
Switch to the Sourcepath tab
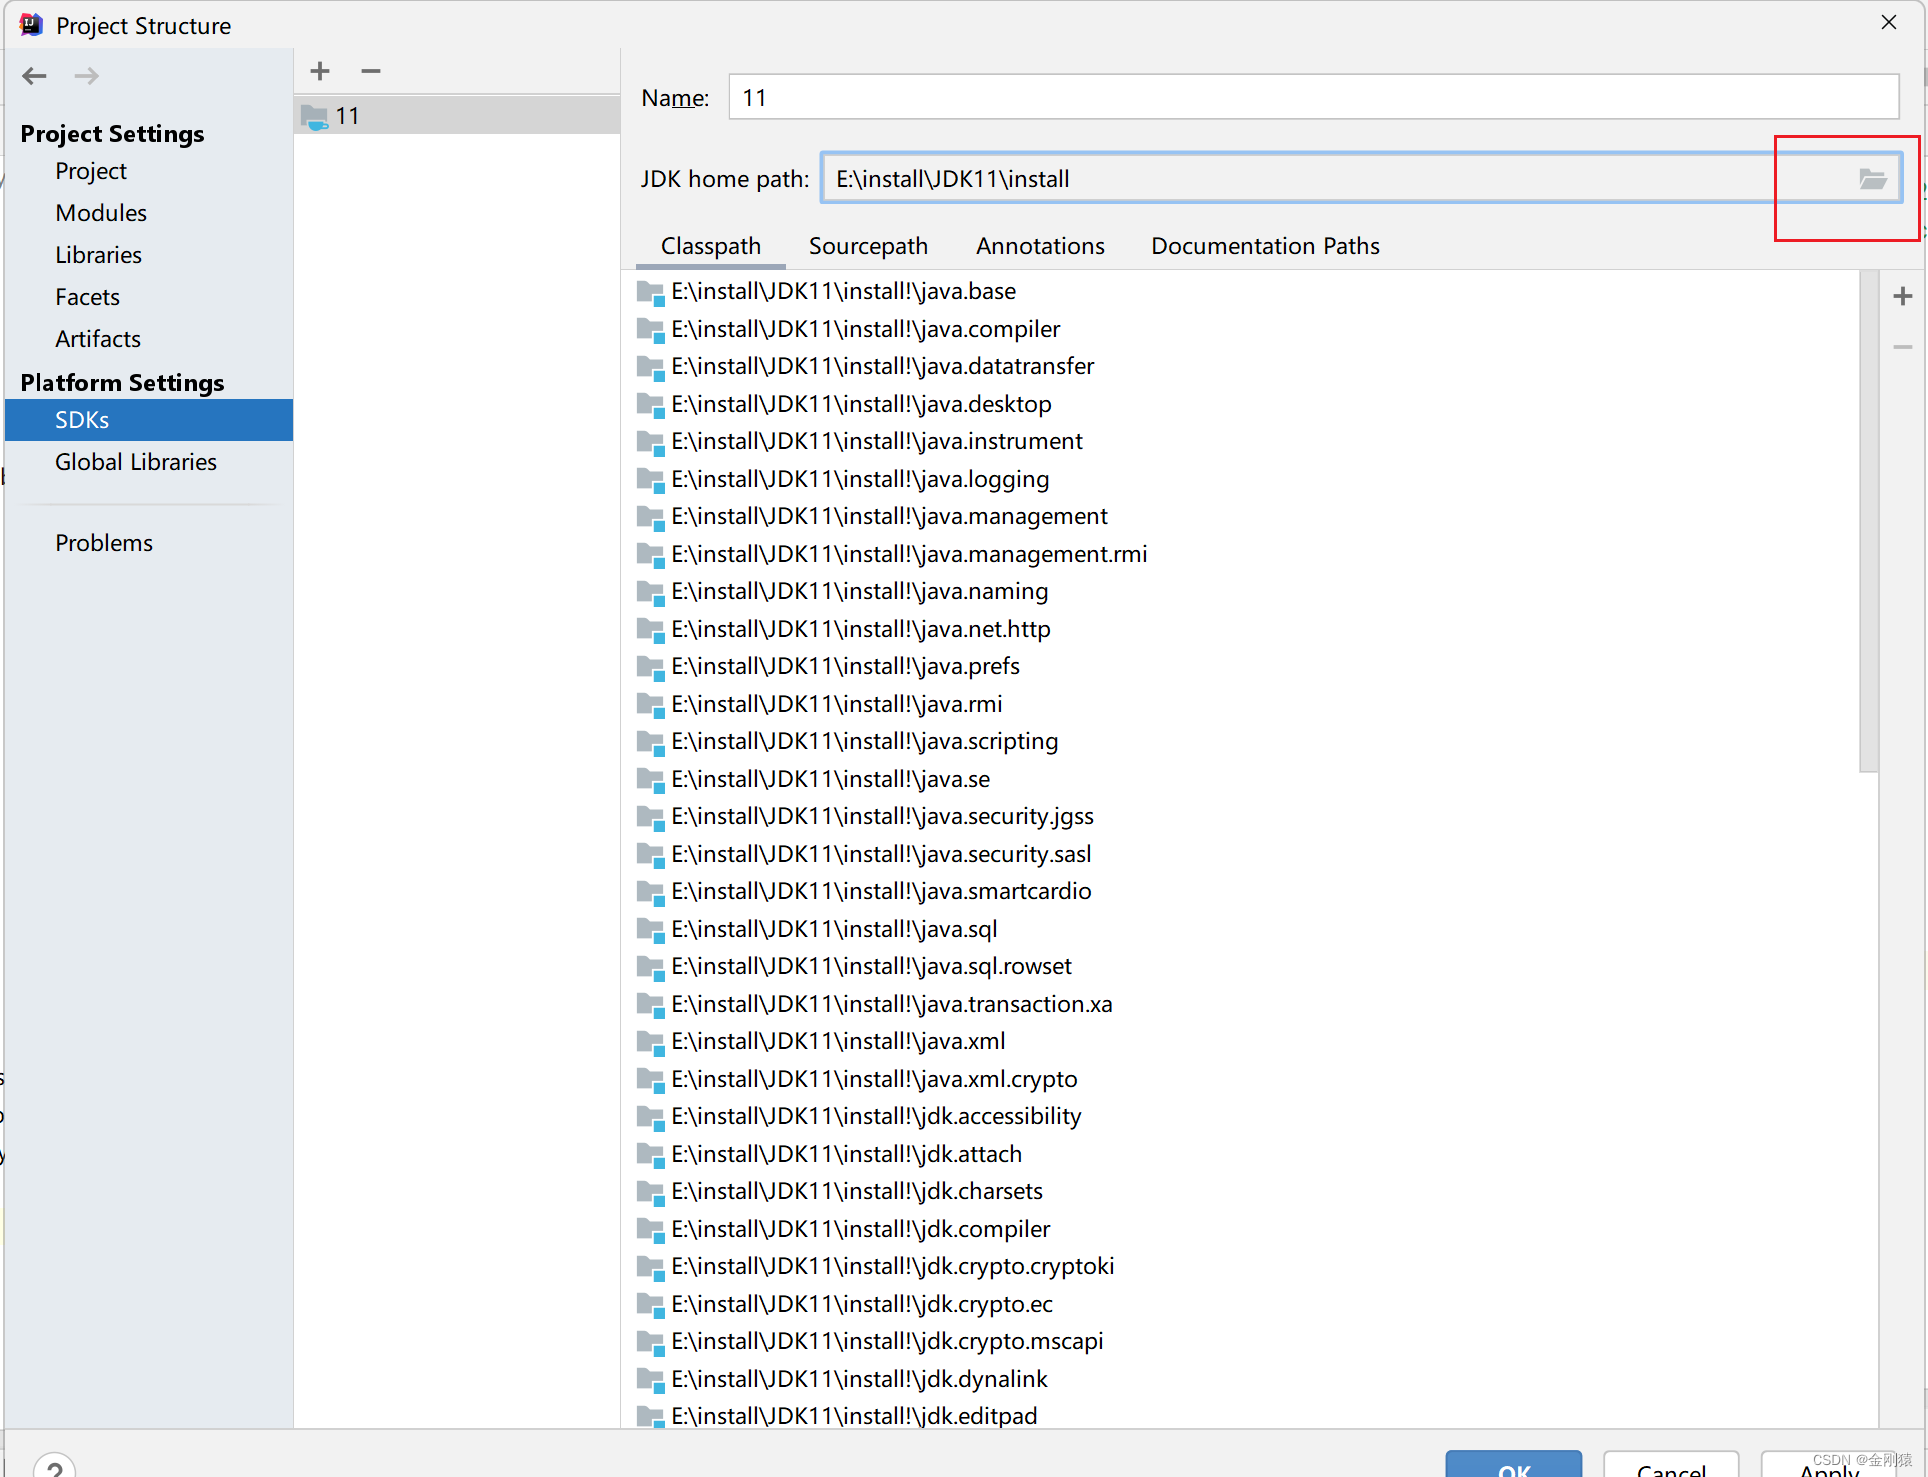click(868, 246)
